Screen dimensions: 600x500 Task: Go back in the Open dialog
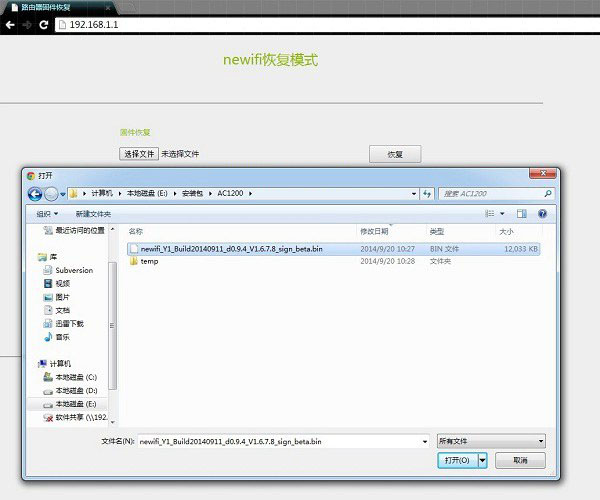[x=35, y=194]
